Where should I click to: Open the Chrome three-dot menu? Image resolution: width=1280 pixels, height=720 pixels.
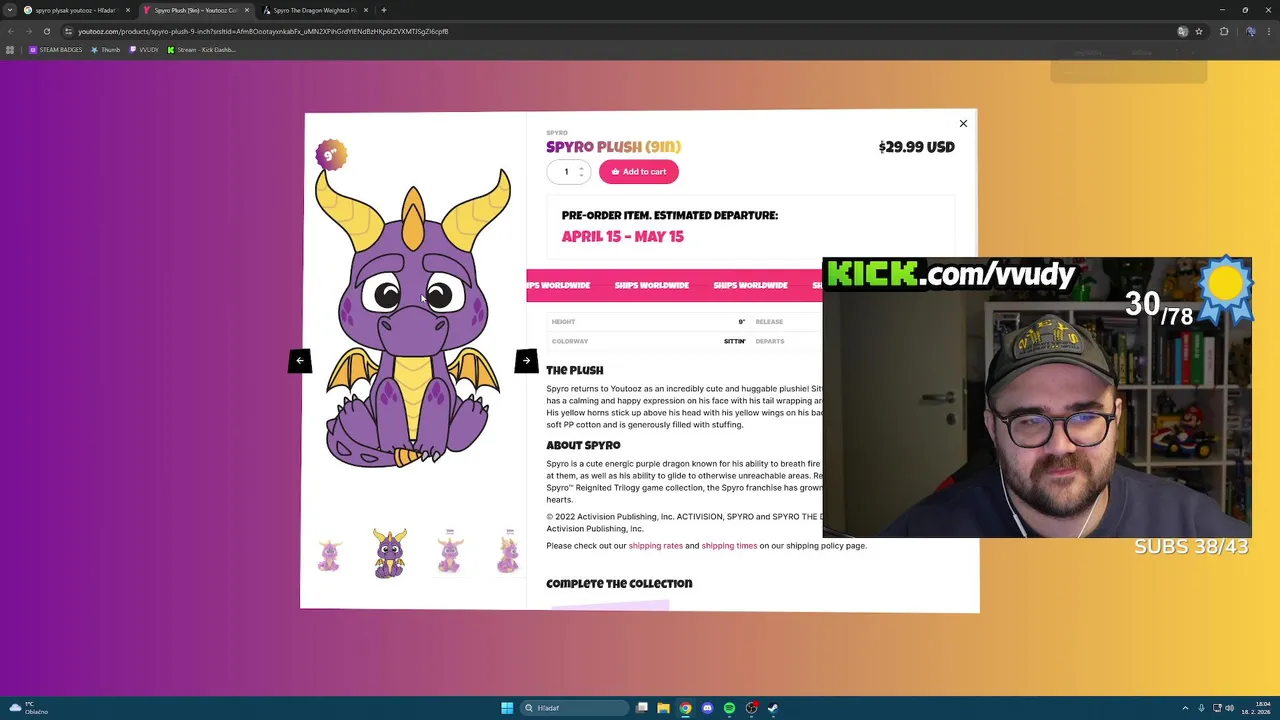(1269, 31)
